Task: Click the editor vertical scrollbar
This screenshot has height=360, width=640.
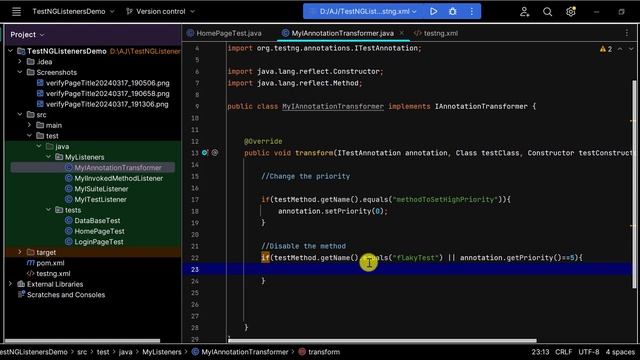Action: coord(634,184)
